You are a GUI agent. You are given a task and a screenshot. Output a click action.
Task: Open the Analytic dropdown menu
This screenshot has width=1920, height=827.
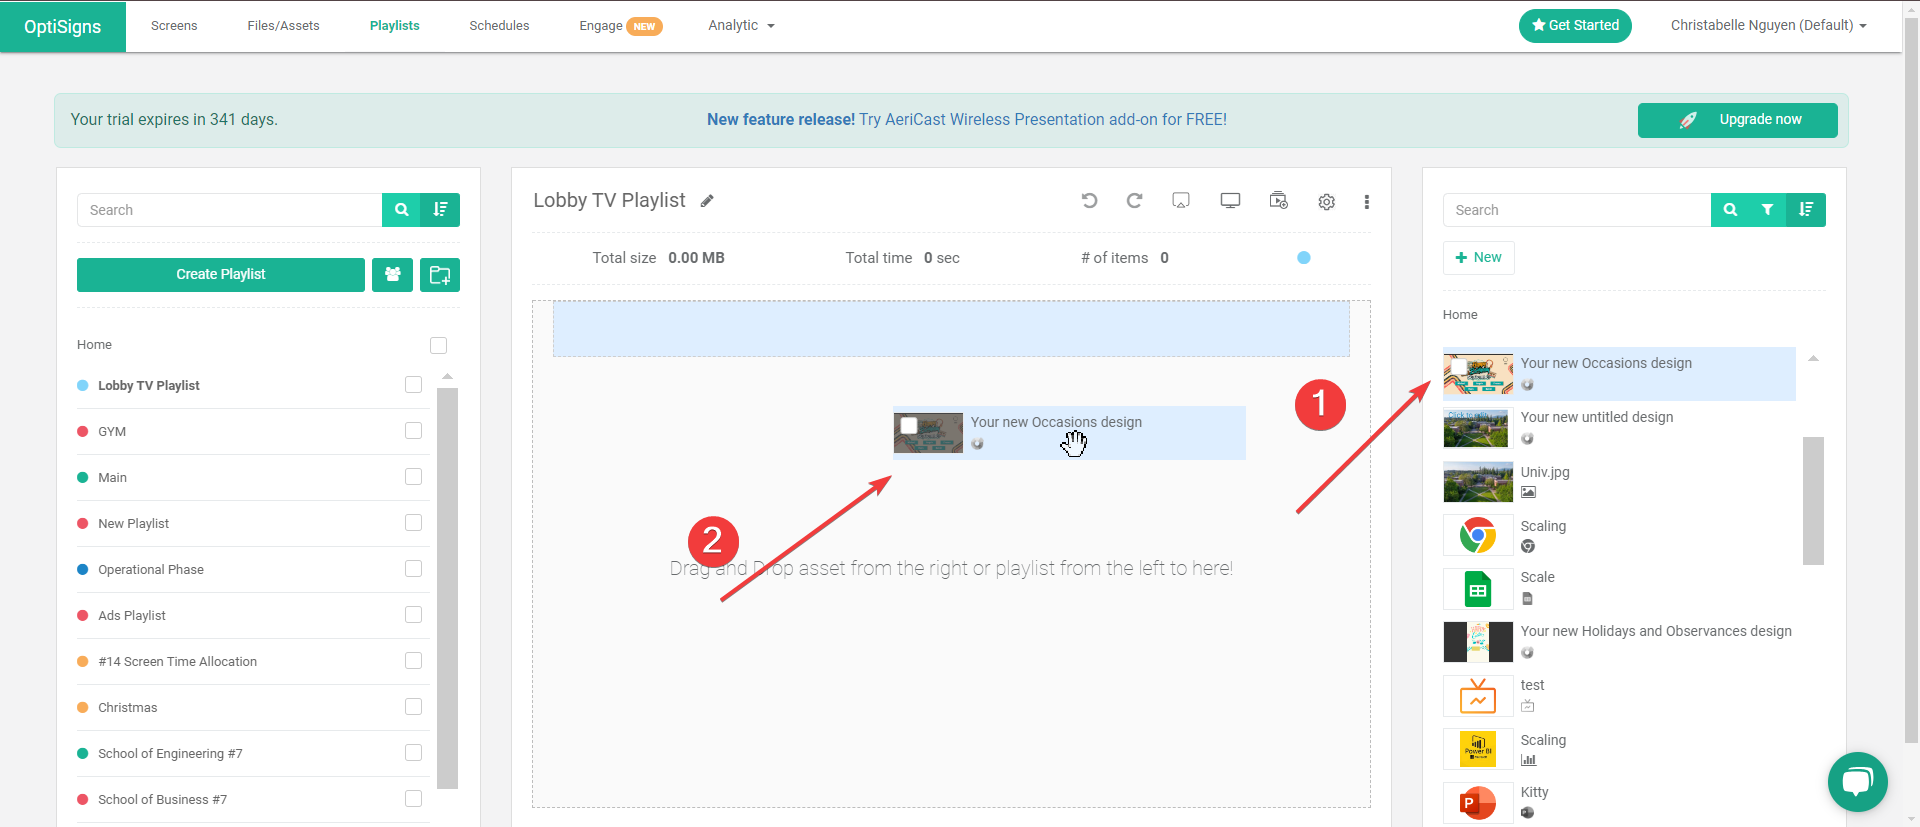click(x=741, y=26)
